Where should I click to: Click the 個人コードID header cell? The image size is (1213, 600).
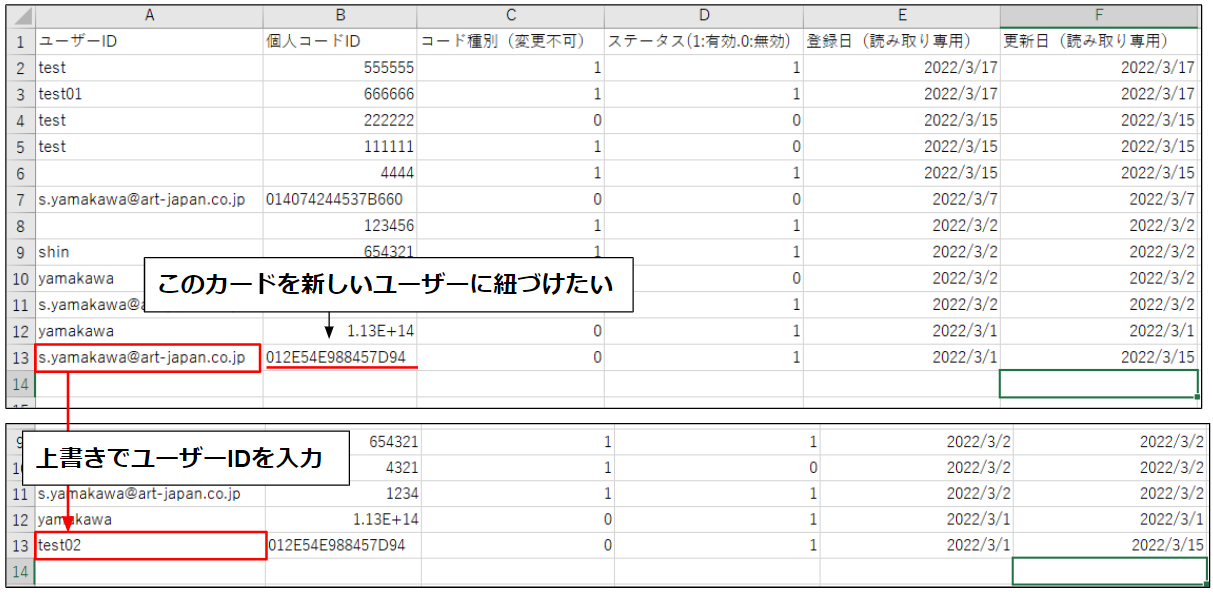tap(341, 42)
